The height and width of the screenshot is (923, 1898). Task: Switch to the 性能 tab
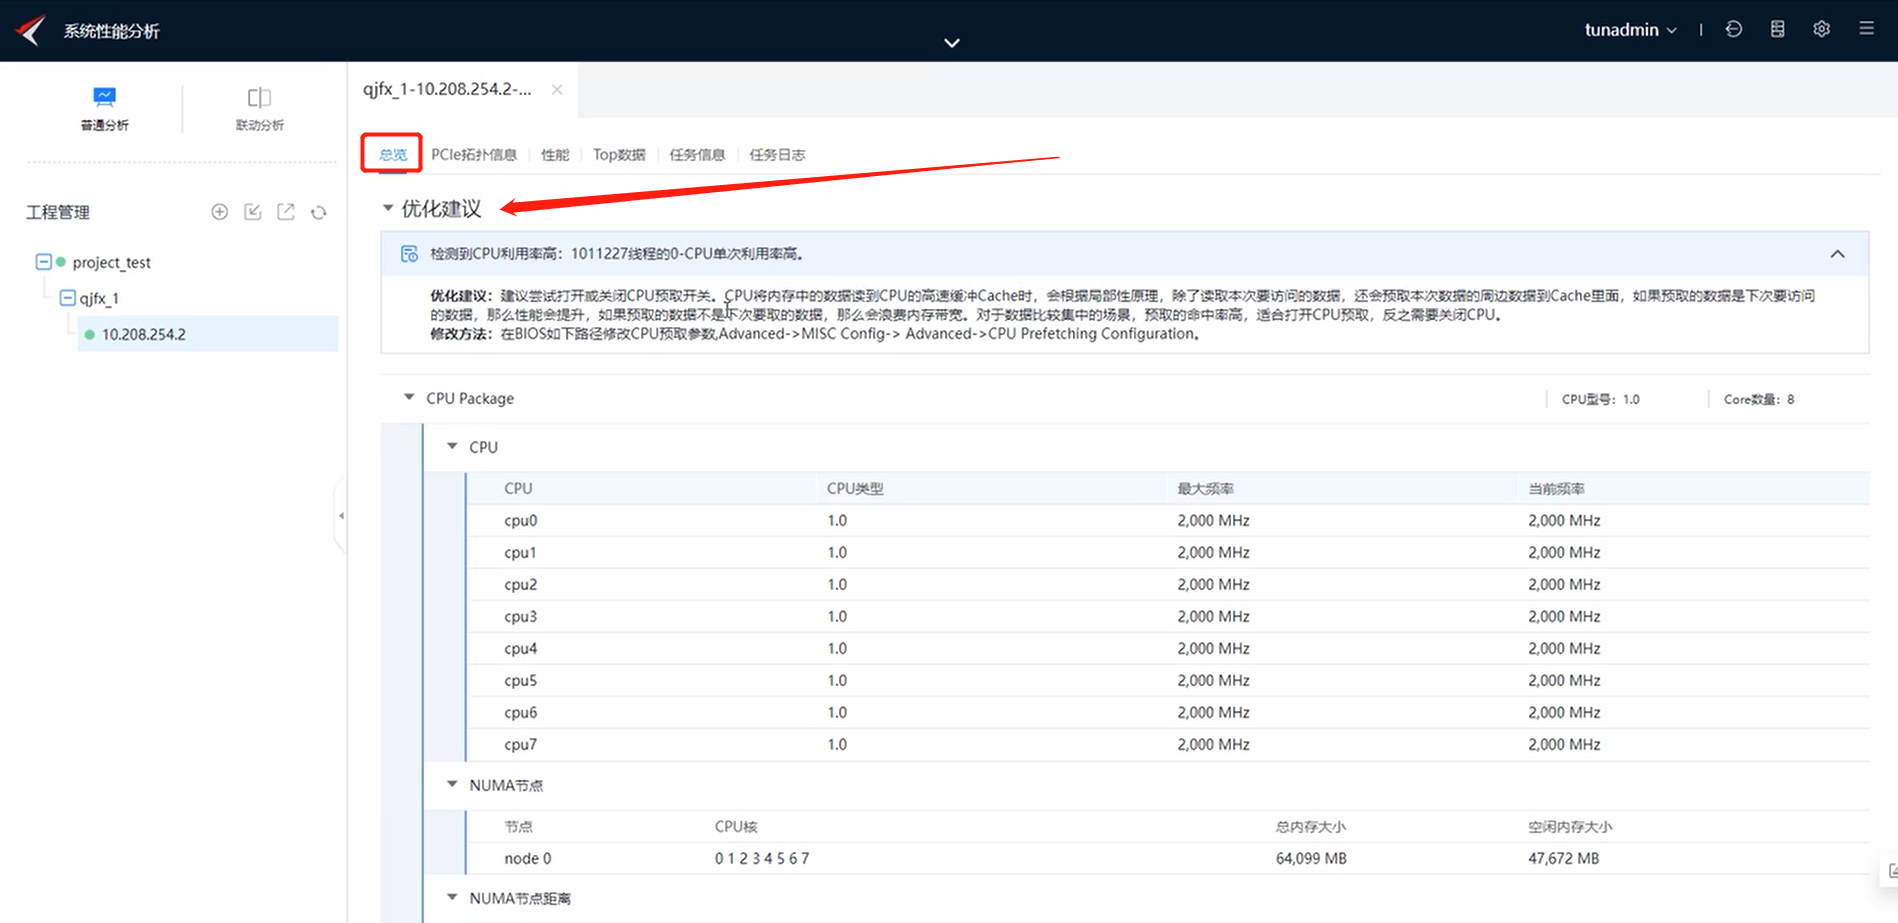click(555, 154)
